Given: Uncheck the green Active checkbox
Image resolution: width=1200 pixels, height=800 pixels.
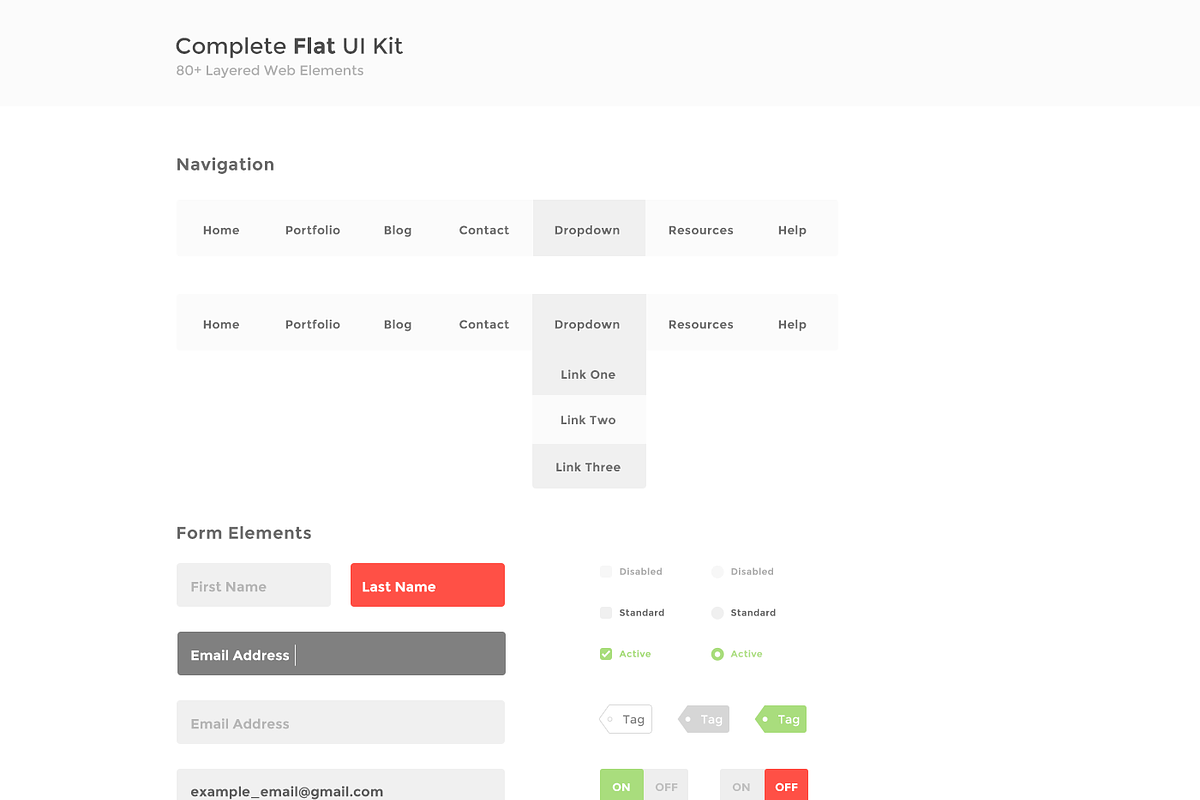Looking at the screenshot, I should pos(606,653).
